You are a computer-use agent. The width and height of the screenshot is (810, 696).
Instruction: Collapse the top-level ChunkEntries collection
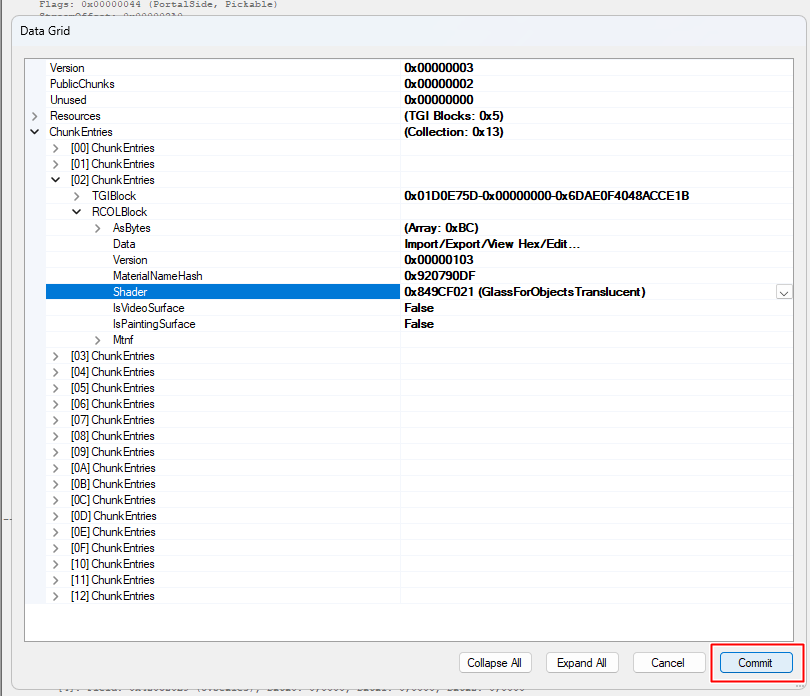(35, 132)
